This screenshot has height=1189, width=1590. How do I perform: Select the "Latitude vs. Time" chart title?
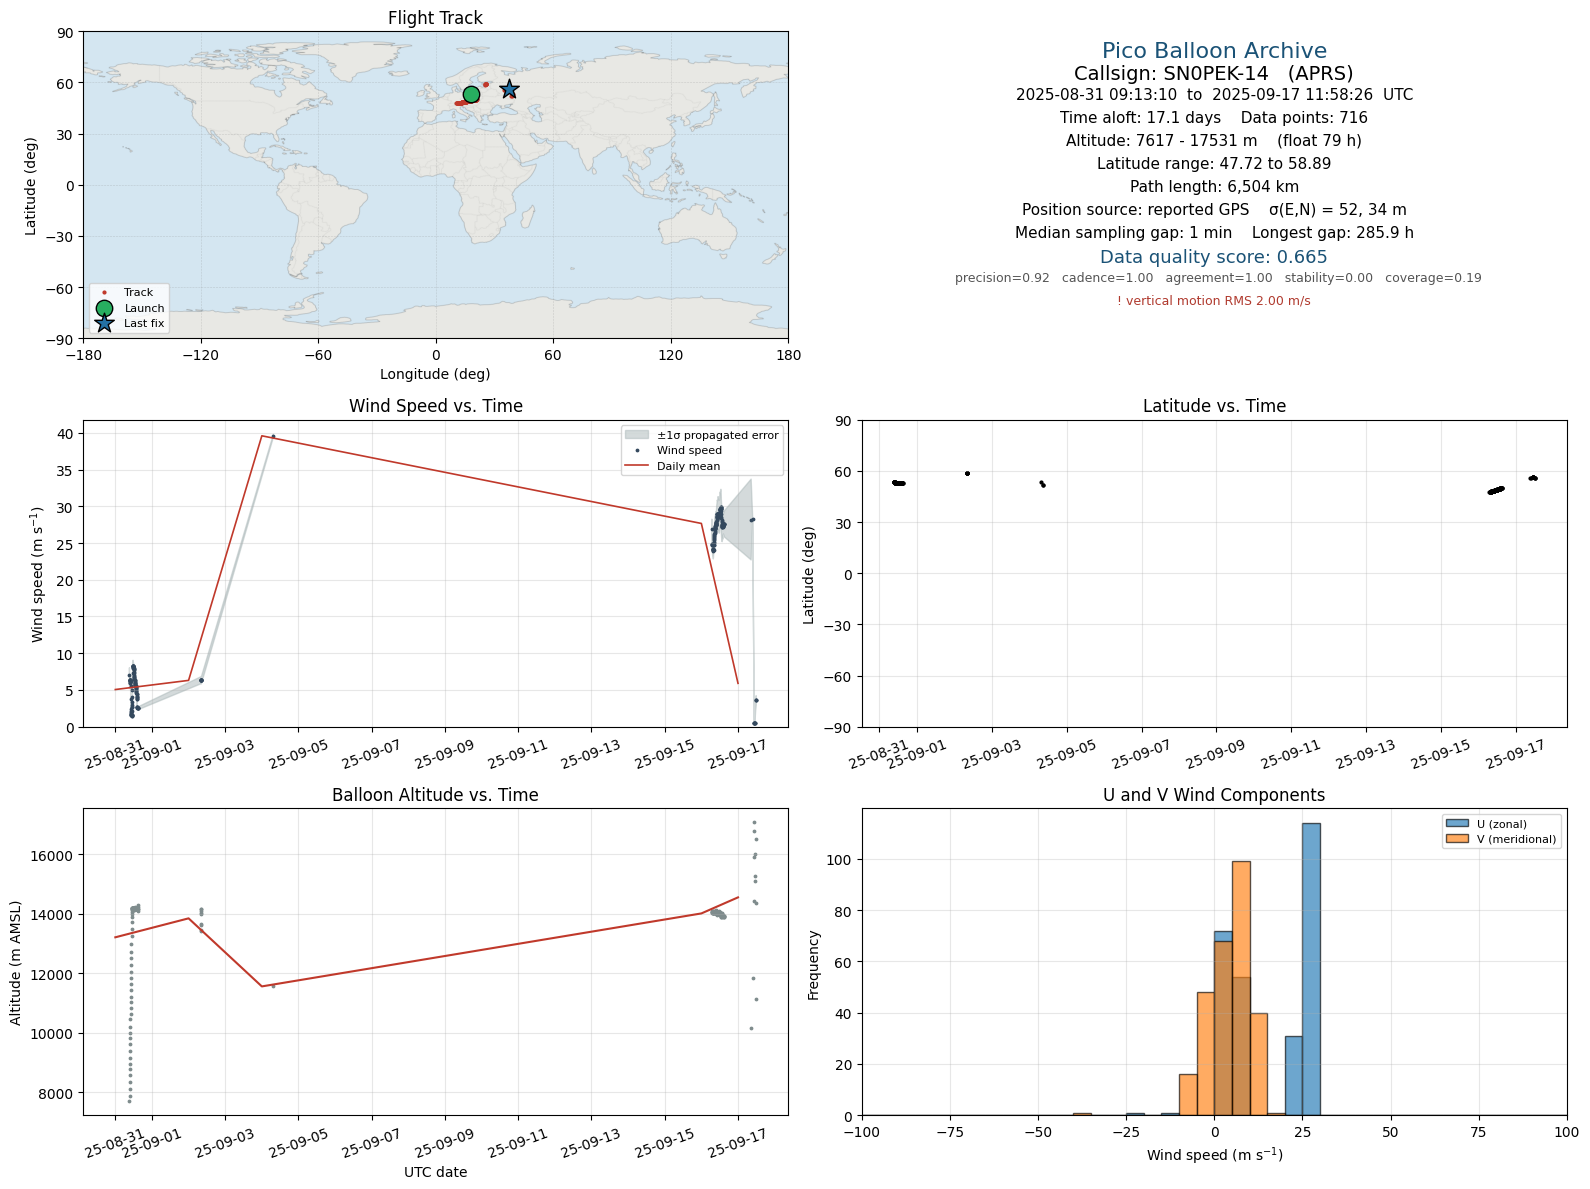coord(1214,406)
